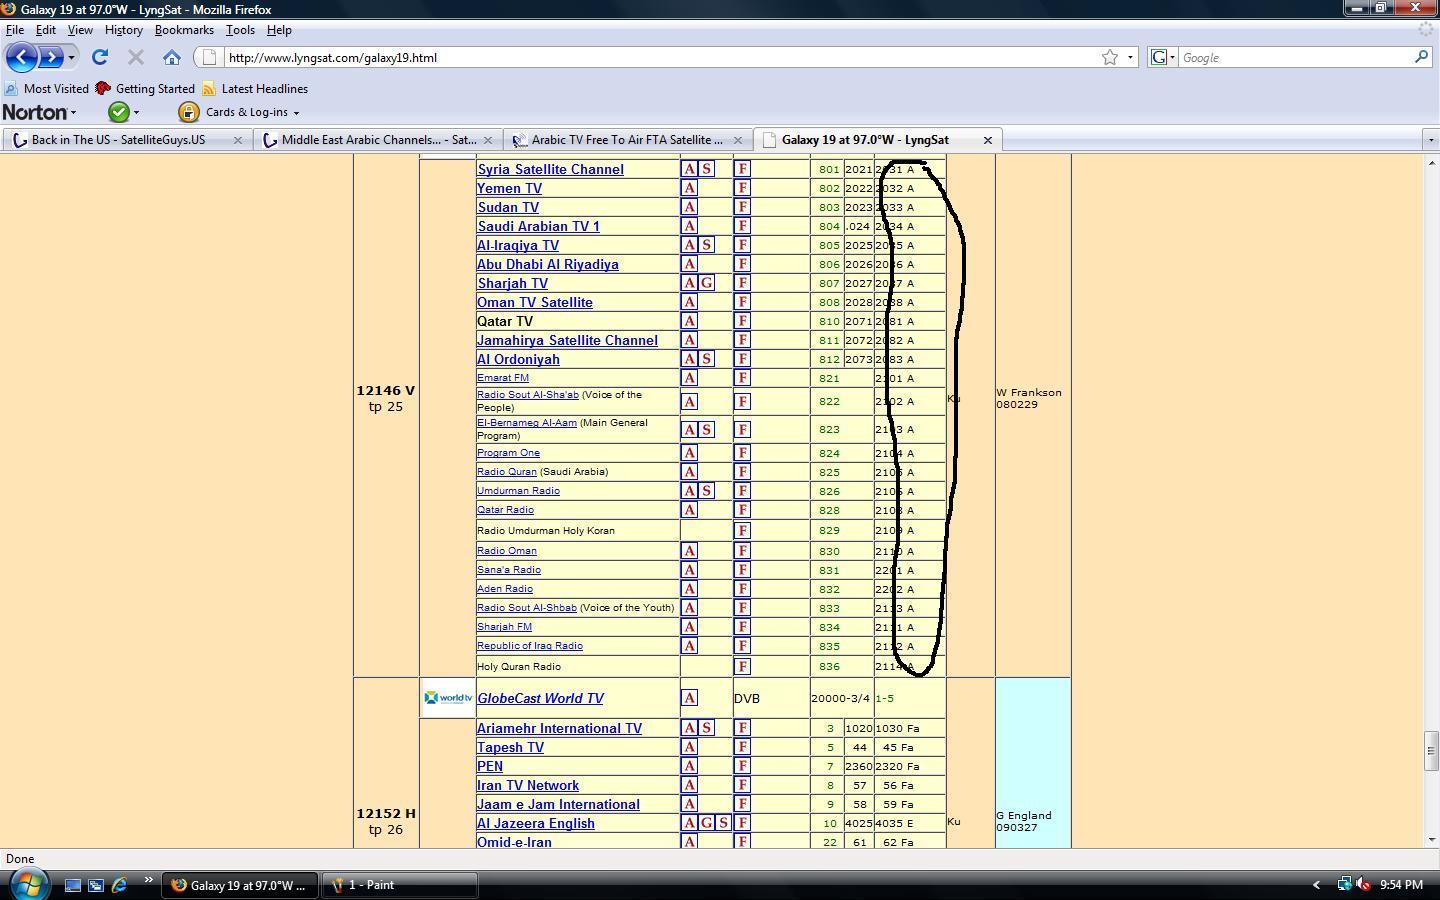The width and height of the screenshot is (1440, 900).
Task: Click the browser Back arrow button
Action: point(22,57)
